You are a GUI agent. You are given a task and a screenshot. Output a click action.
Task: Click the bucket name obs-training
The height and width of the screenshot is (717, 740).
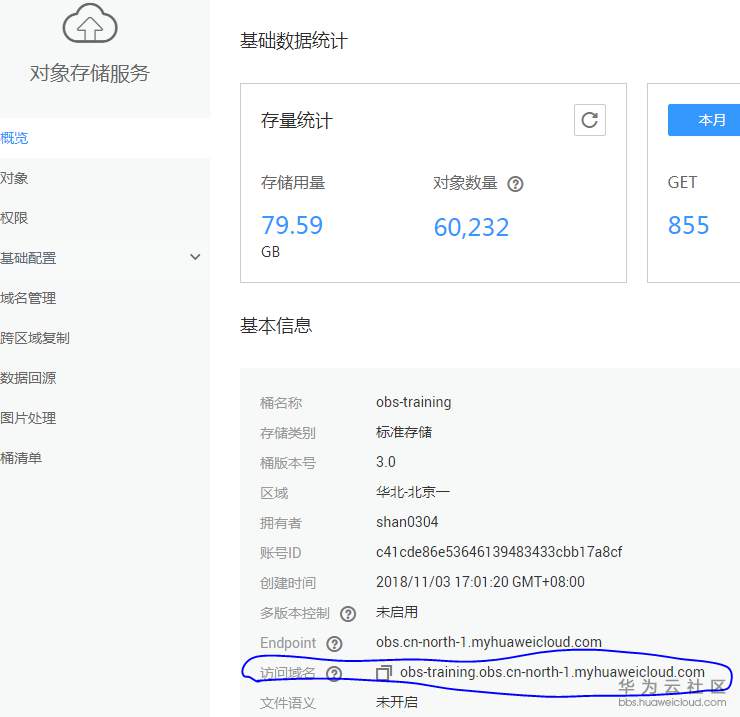[413, 402]
